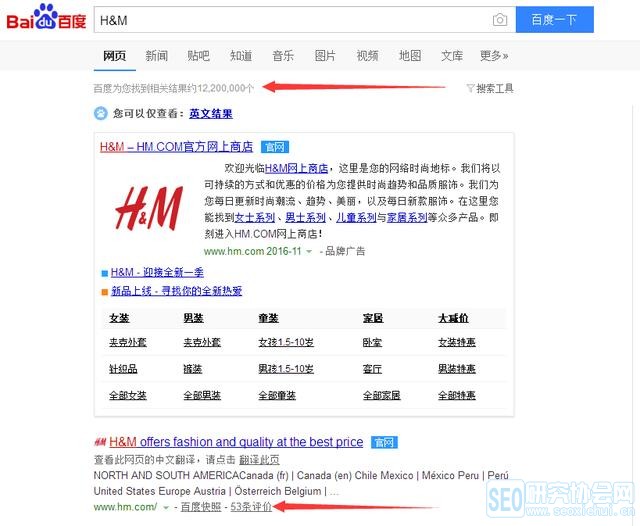Click the 童装 column header link
Screen dimensions: 640x526
(x=269, y=318)
